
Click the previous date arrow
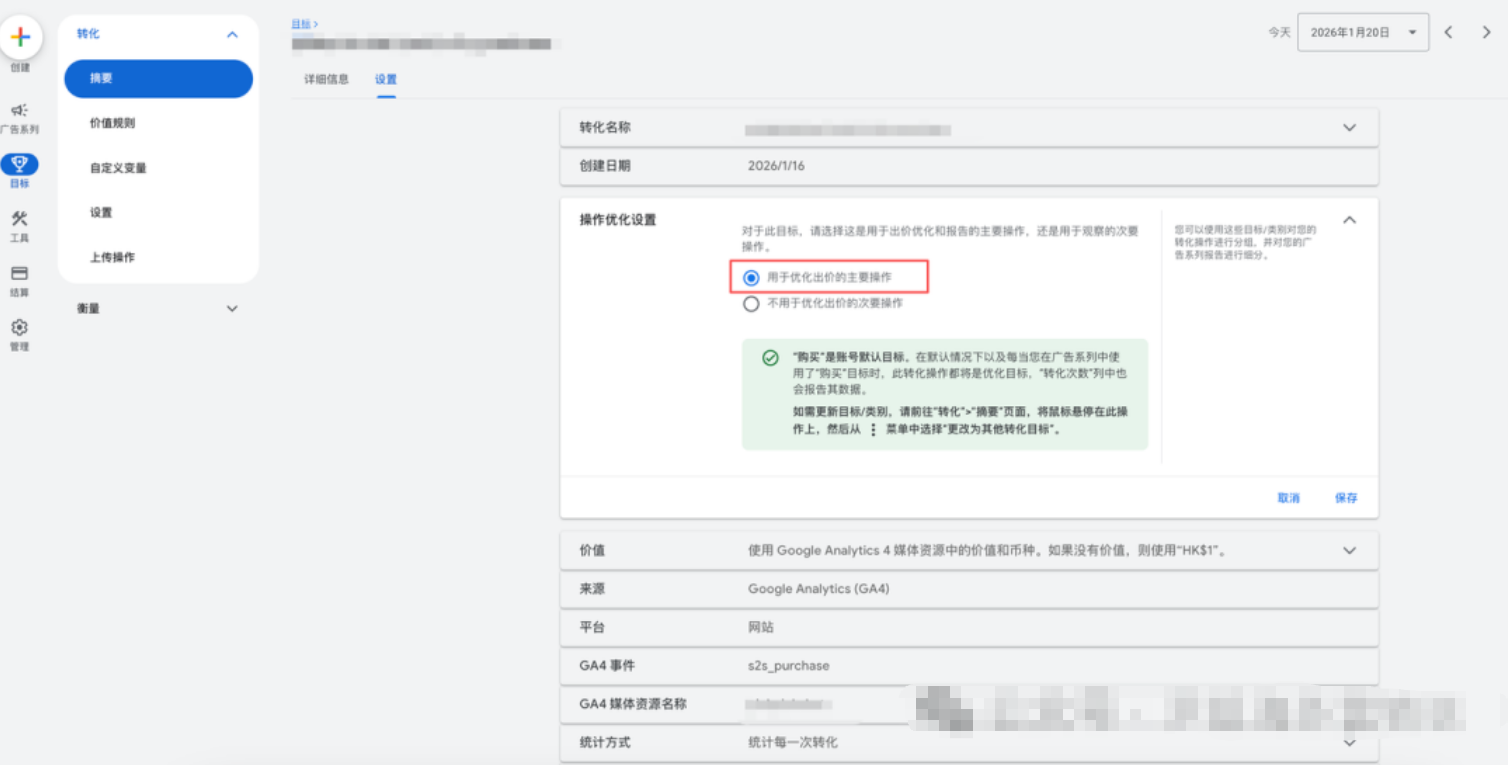(1448, 32)
